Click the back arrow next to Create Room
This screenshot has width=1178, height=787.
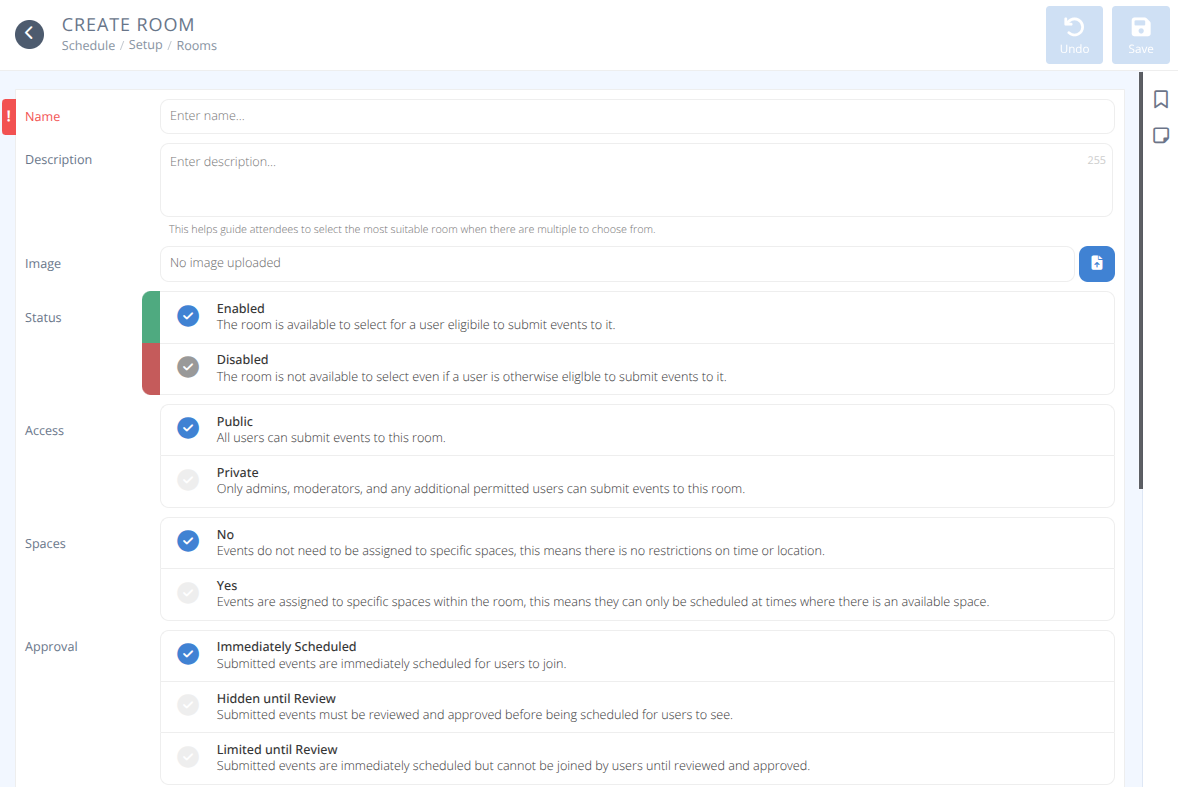point(29,33)
